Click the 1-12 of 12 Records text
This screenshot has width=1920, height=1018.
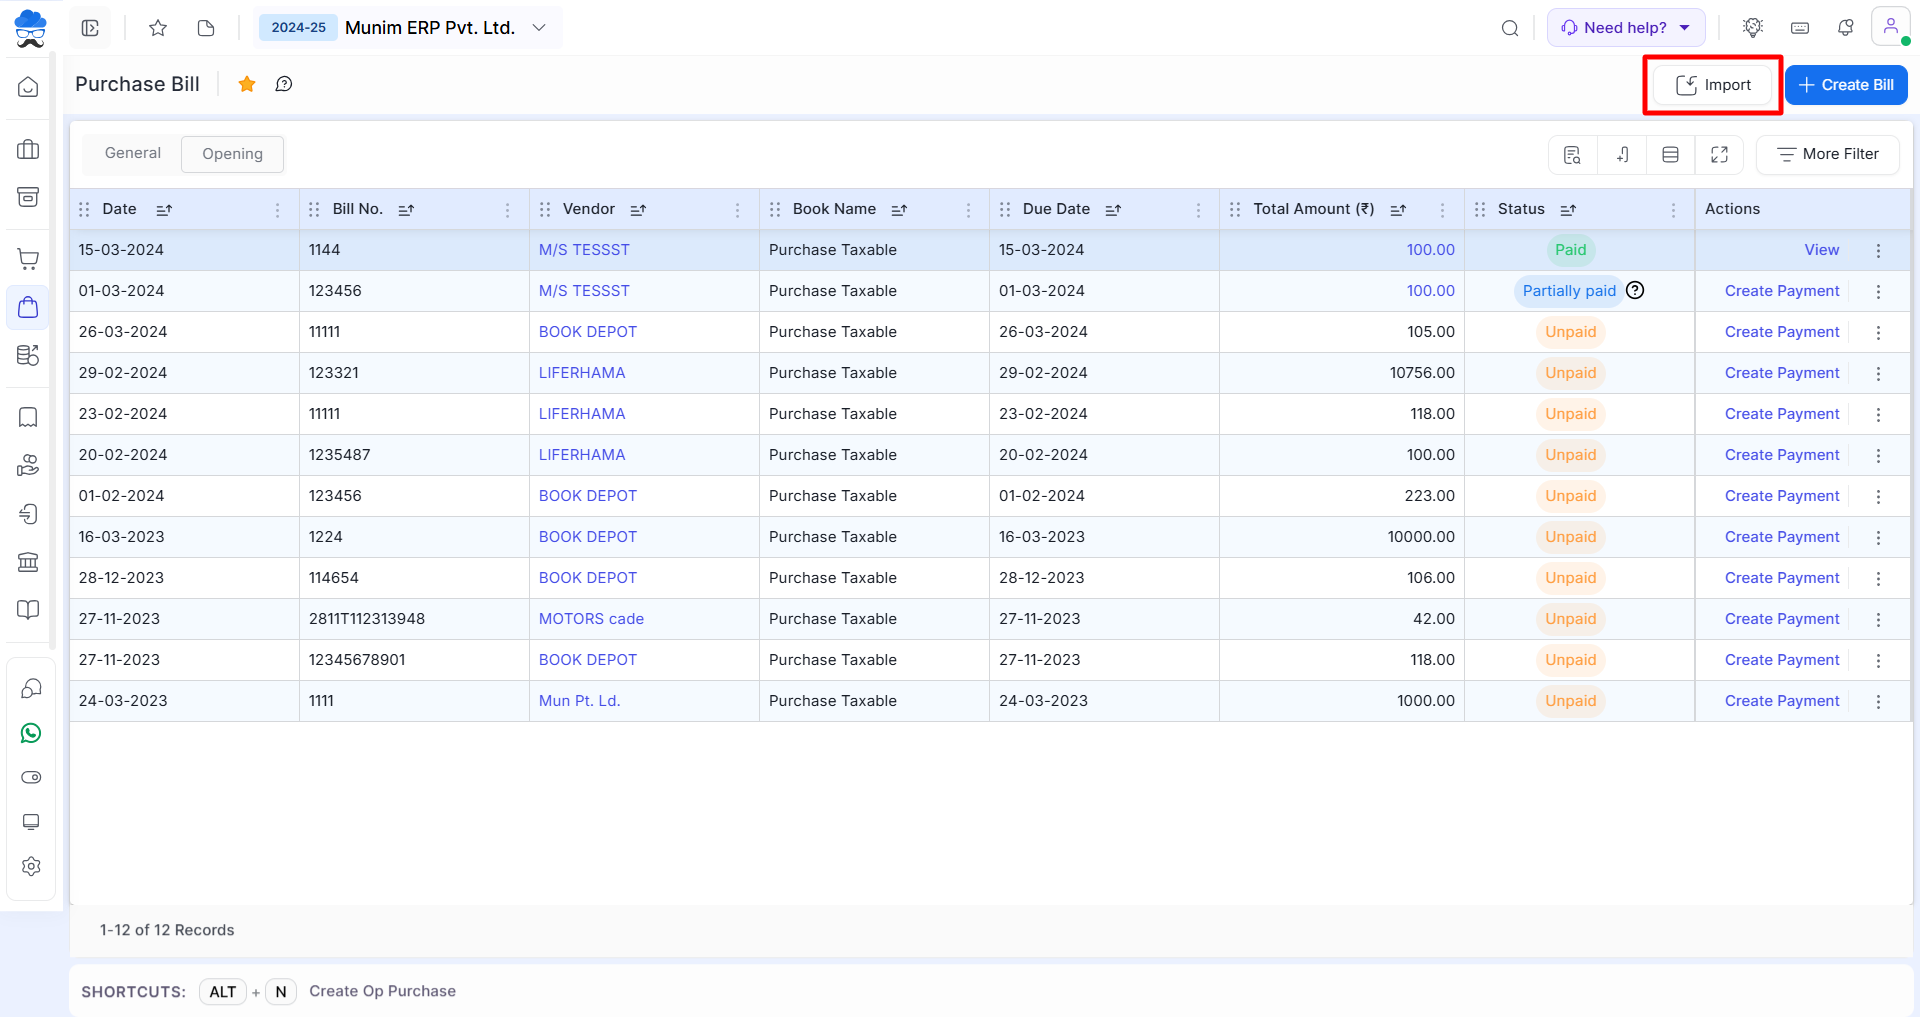(167, 930)
